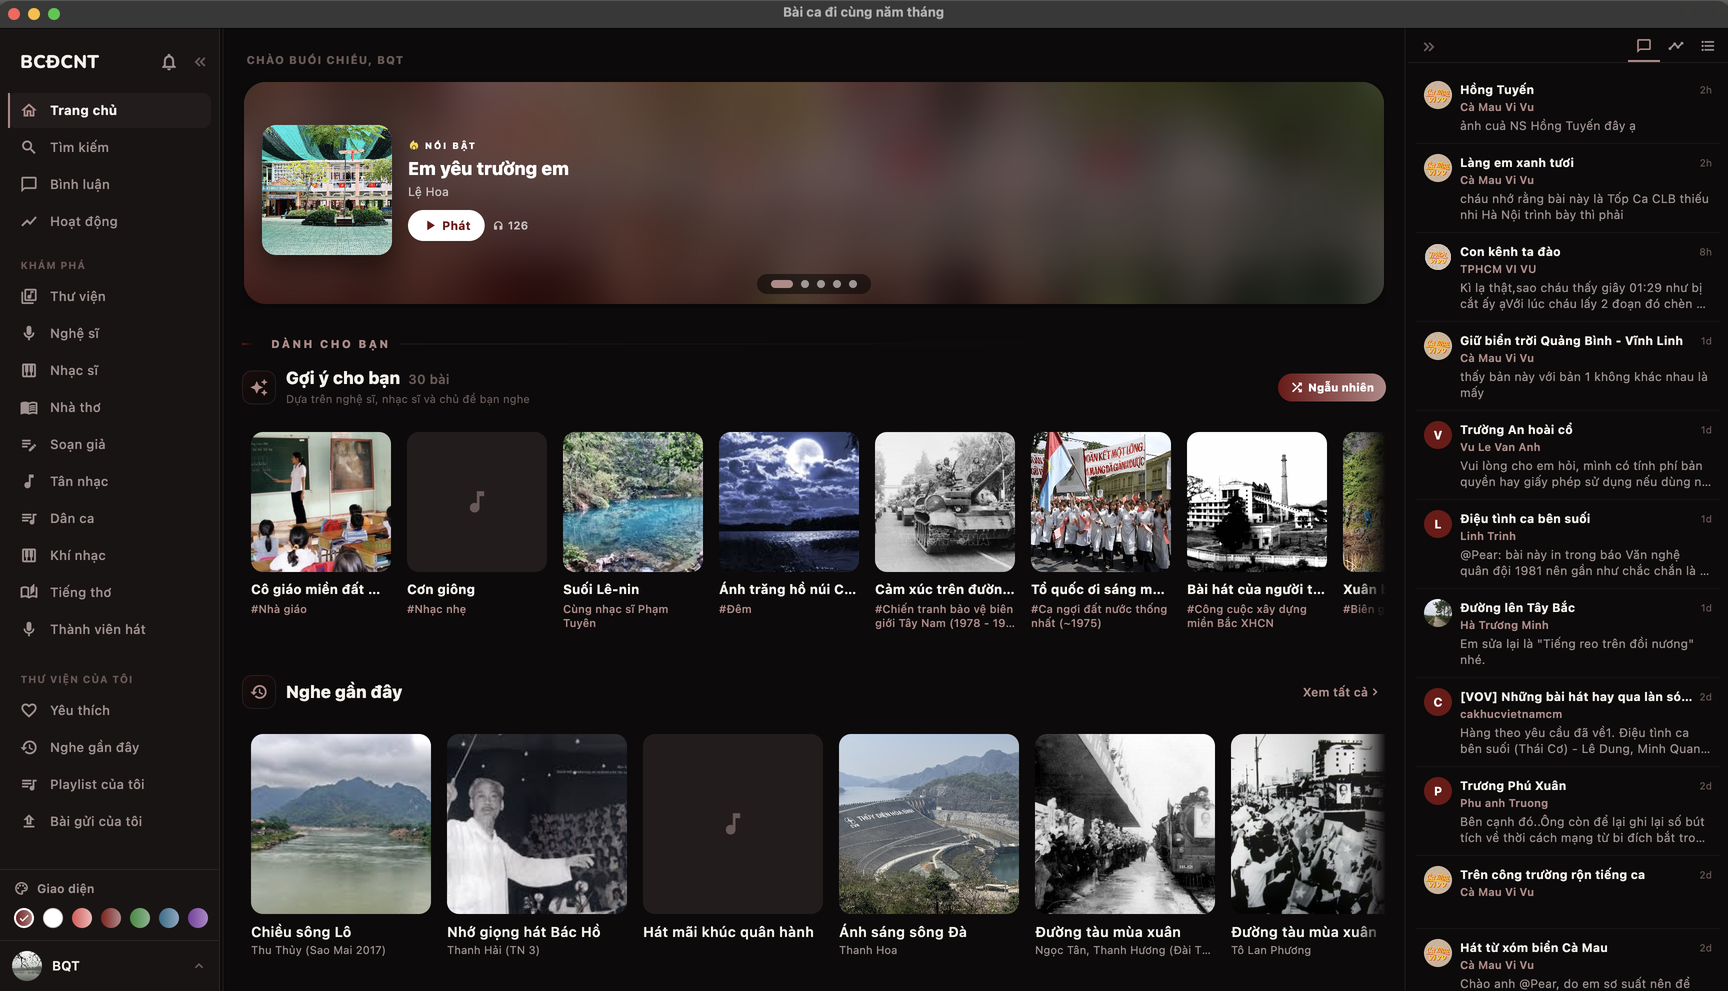This screenshot has width=1728, height=991.
Task: Click the Thư viện library icon
Action: tap(29, 296)
